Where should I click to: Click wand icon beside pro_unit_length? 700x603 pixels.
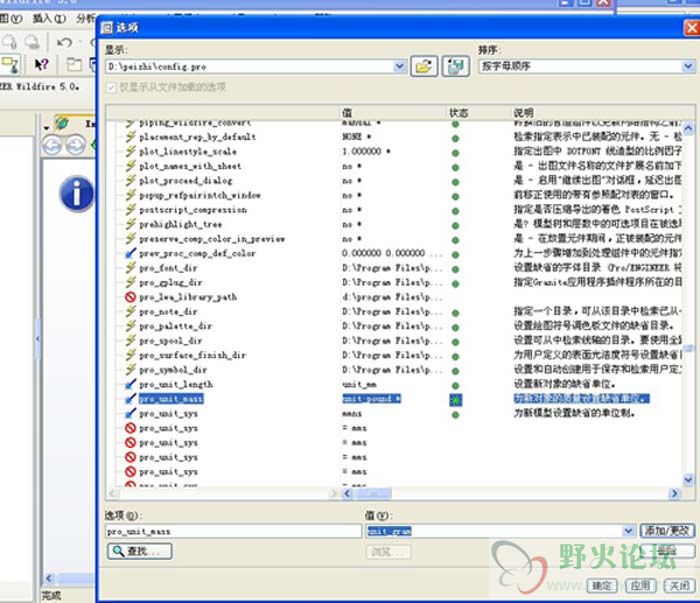[x=130, y=384]
